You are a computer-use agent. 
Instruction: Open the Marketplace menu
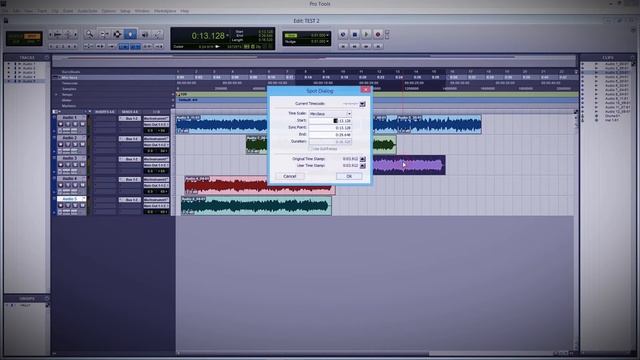(165, 11)
